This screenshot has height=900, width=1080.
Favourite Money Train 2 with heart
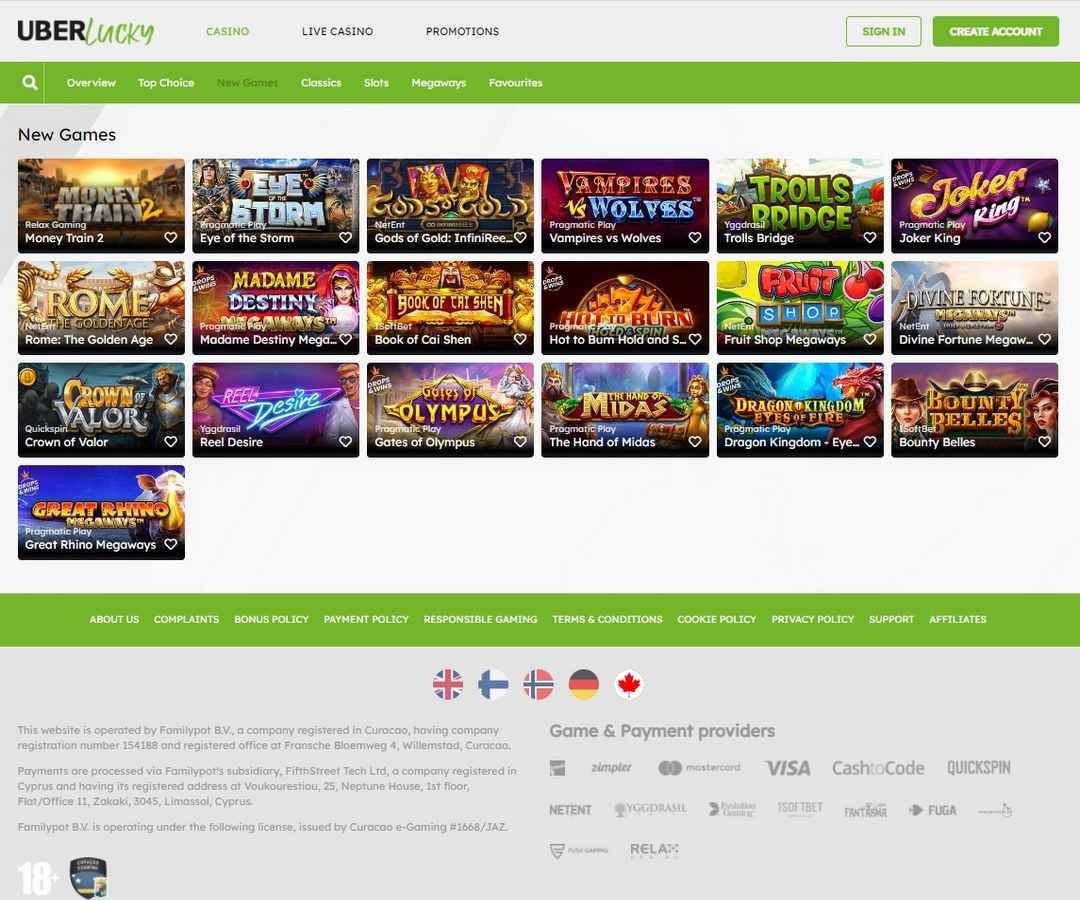click(171, 238)
